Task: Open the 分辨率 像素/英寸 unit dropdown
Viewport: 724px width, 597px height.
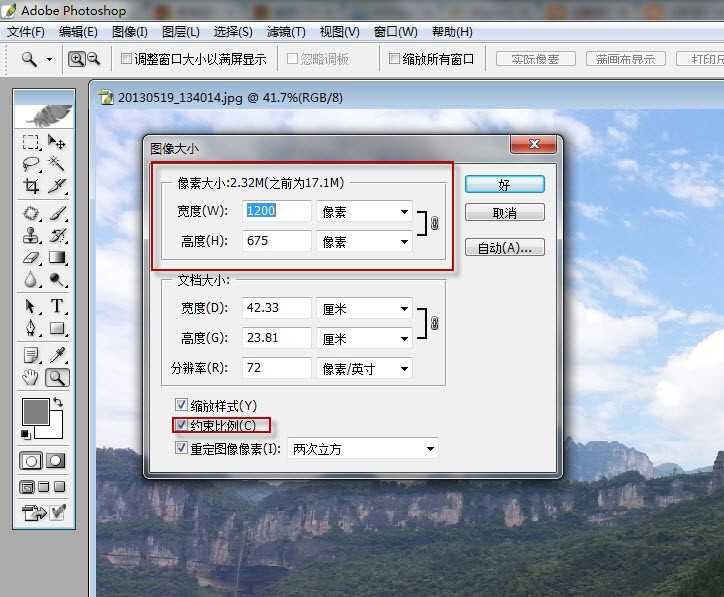Action: pyautogui.click(x=364, y=368)
